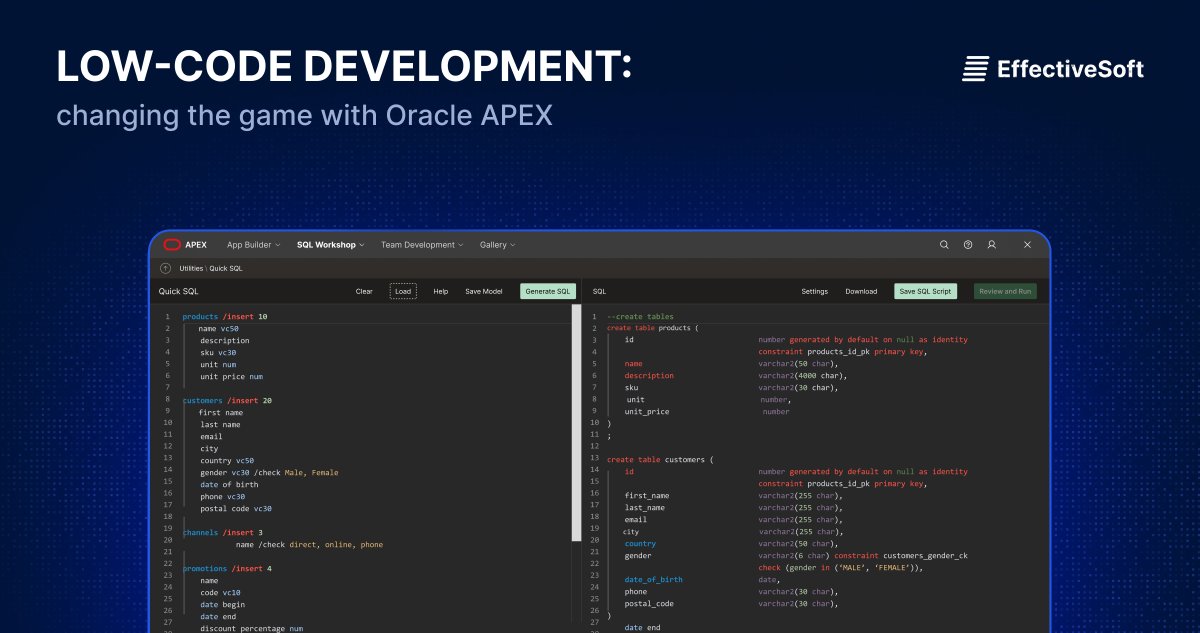Click Save Model
This screenshot has width=1200, height=633.
point(484,291)
